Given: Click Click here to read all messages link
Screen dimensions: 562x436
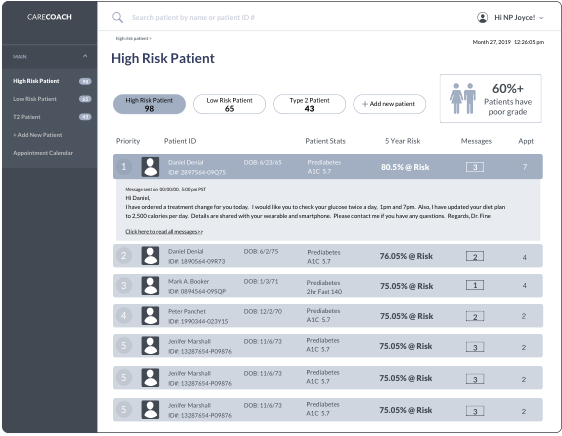Looking at the screenshot, I should point(164,232).
